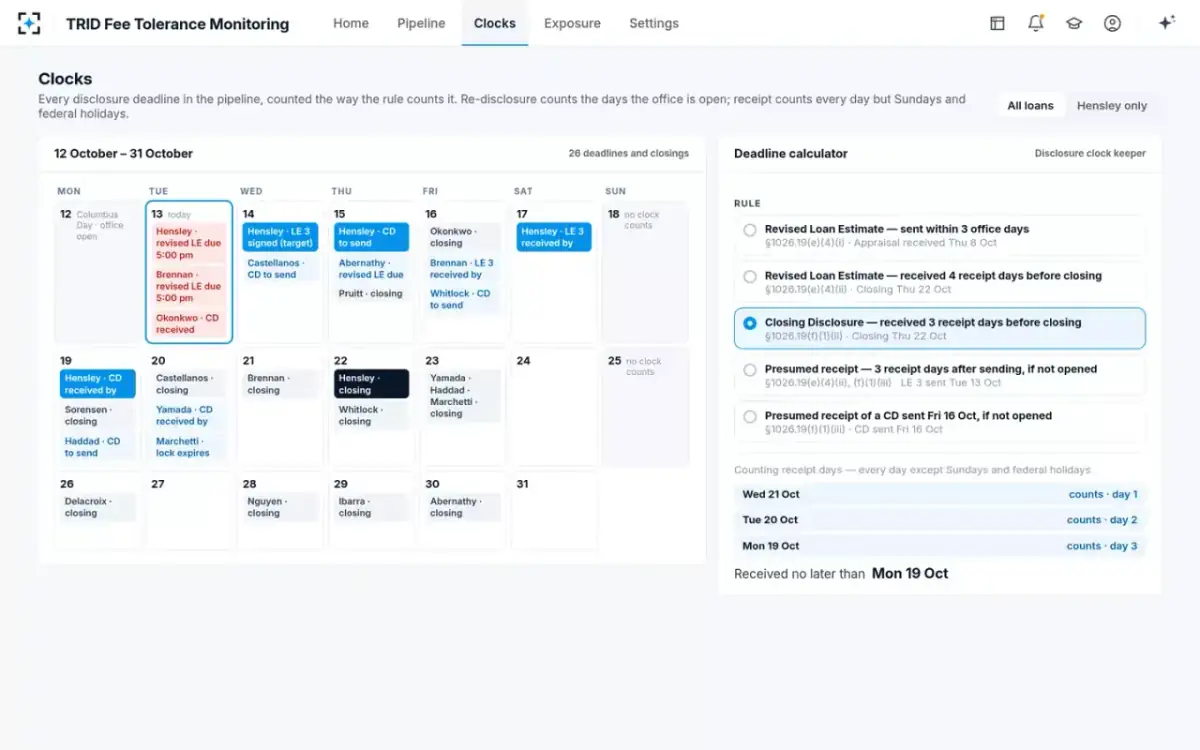Screen dimensions: 1200x750
Task: Open Abernathy revised LE due event
Action: (x=371, y=268)
